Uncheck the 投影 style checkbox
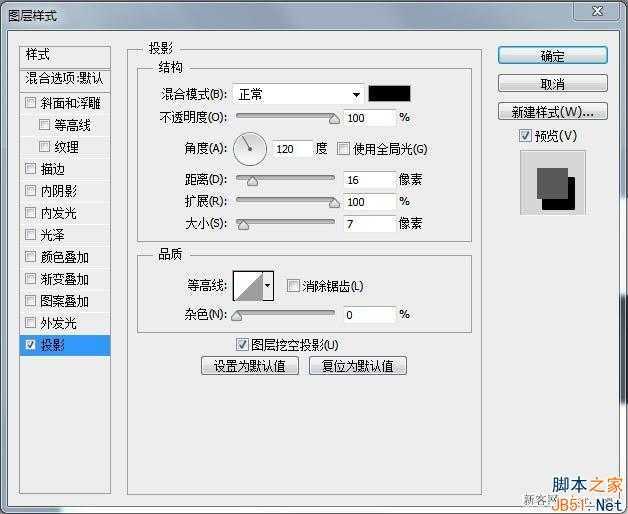 (x=31, y=345)
